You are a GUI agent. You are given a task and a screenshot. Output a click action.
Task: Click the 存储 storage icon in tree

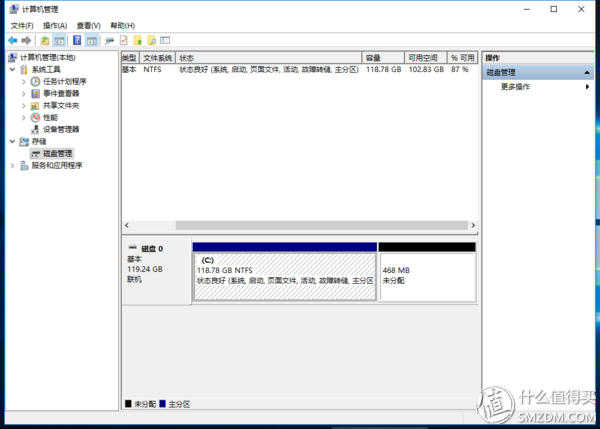pos(24,142)
